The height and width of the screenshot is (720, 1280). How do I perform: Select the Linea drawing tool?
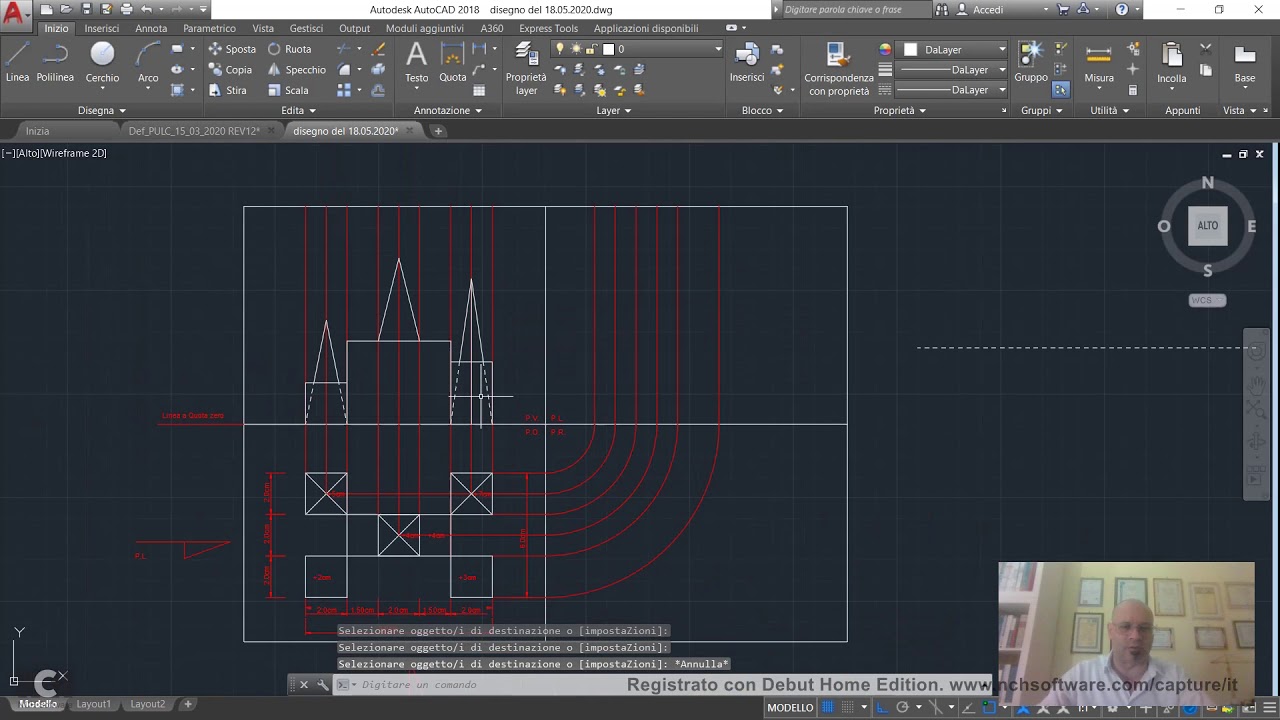17,63
